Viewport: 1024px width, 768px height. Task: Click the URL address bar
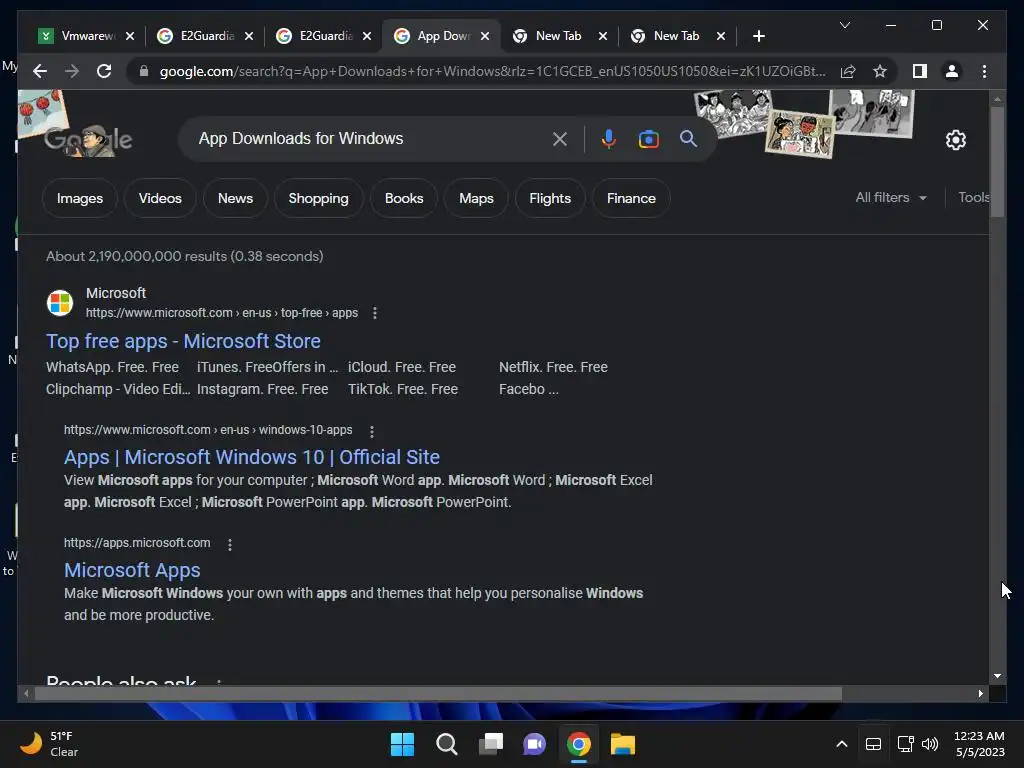pos(492,71)
